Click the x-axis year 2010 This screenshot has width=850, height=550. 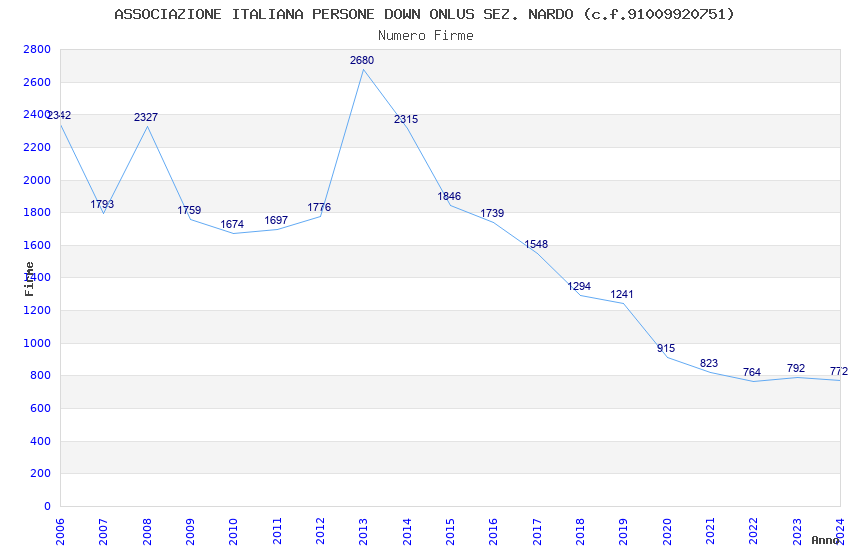point(233,531)
